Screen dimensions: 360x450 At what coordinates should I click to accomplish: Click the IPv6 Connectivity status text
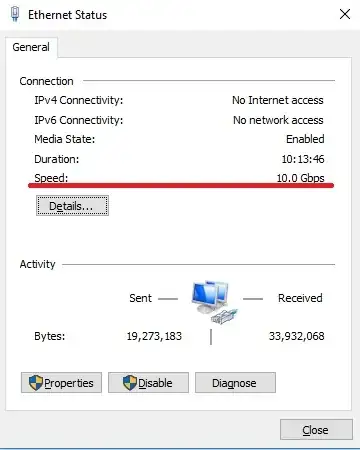pyautogui.click(x=278, y=120)
